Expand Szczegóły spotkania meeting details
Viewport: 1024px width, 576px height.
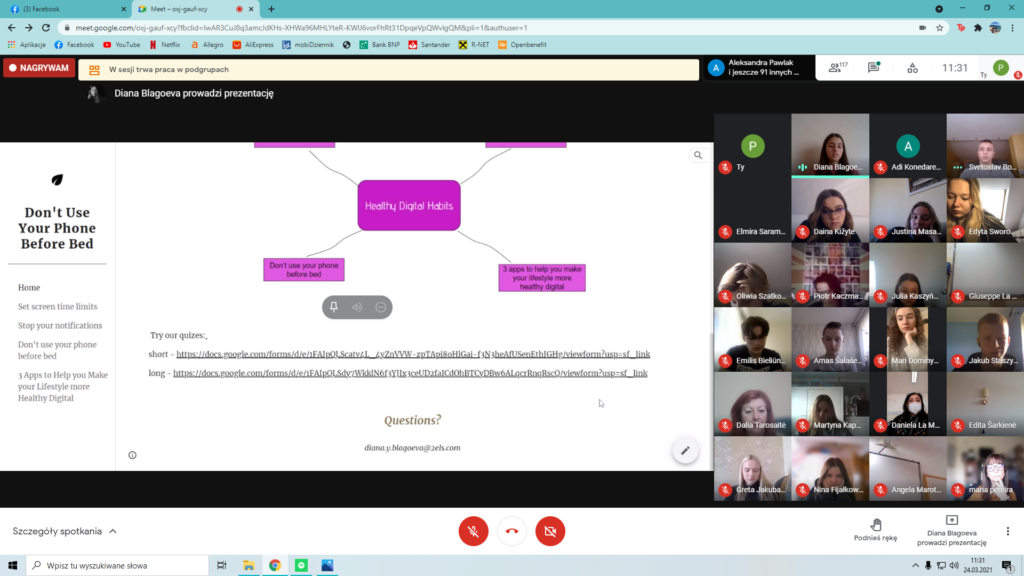click(x=64, y=531)
